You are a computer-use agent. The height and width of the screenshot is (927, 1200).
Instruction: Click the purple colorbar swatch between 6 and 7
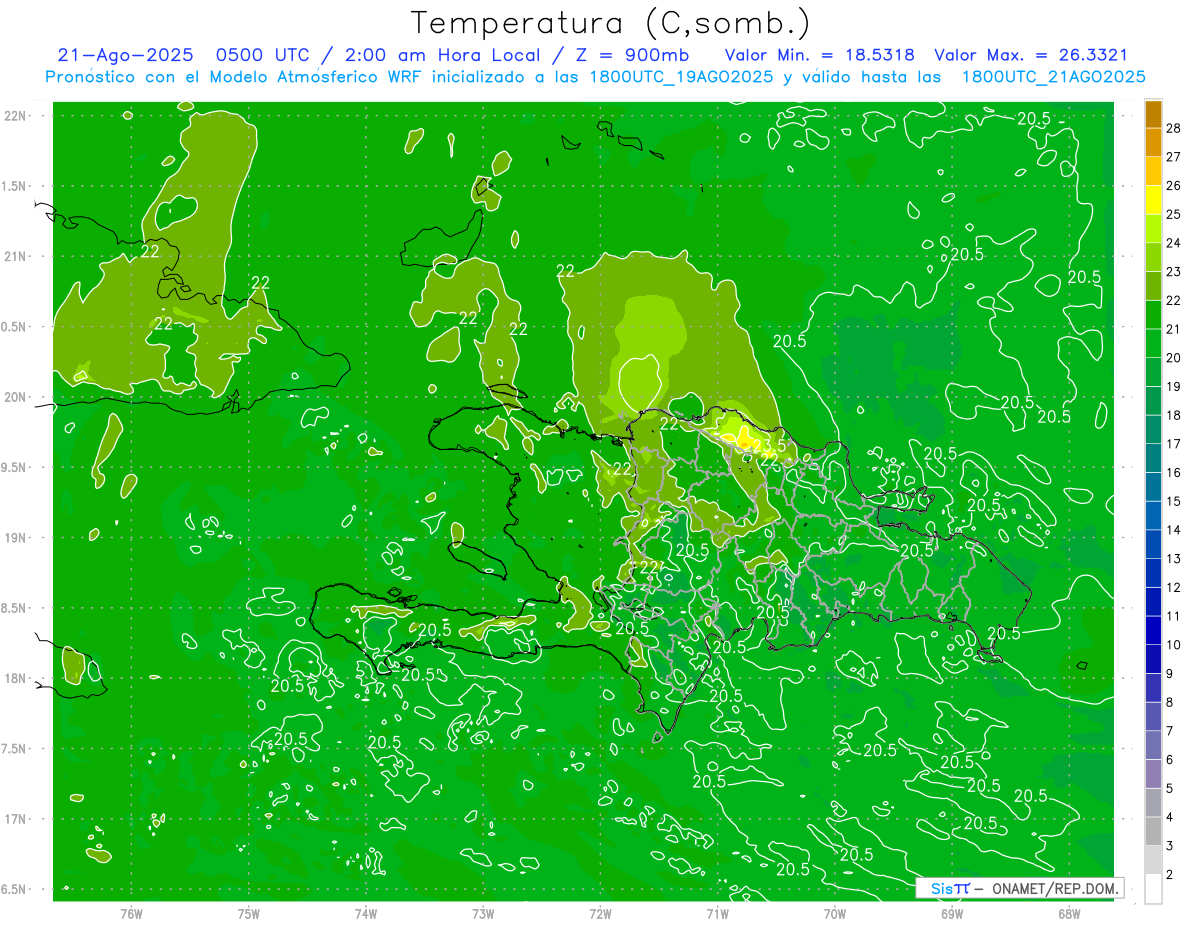[1153, 746]
